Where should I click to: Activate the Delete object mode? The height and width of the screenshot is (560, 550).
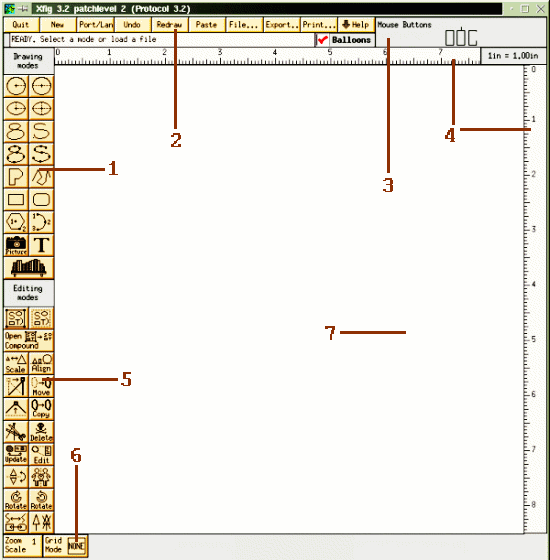click(41, 432)
